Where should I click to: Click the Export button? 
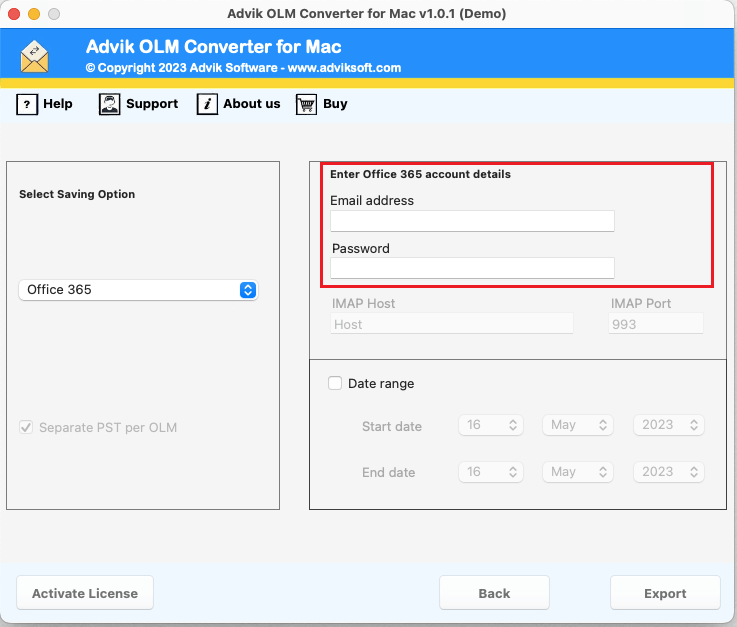click(665, 593)
